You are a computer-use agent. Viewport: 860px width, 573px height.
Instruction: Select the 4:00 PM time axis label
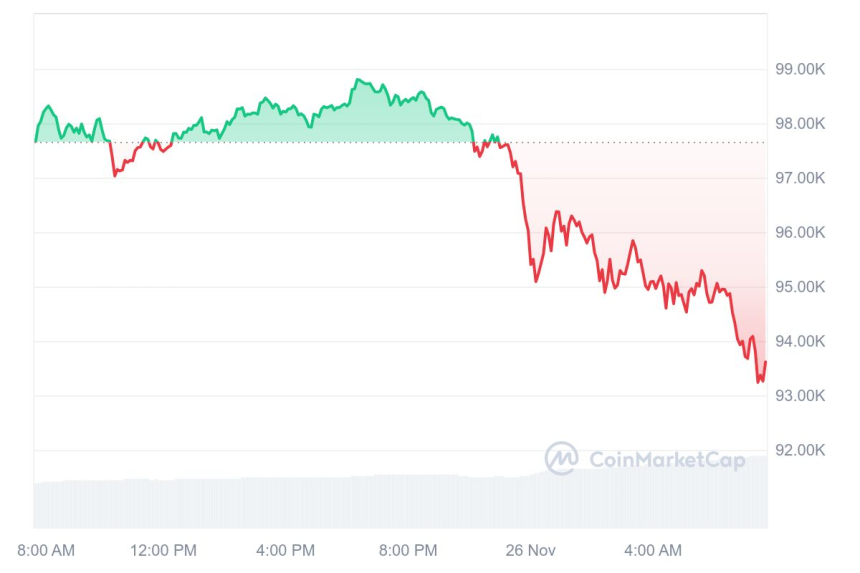[287, 550]
